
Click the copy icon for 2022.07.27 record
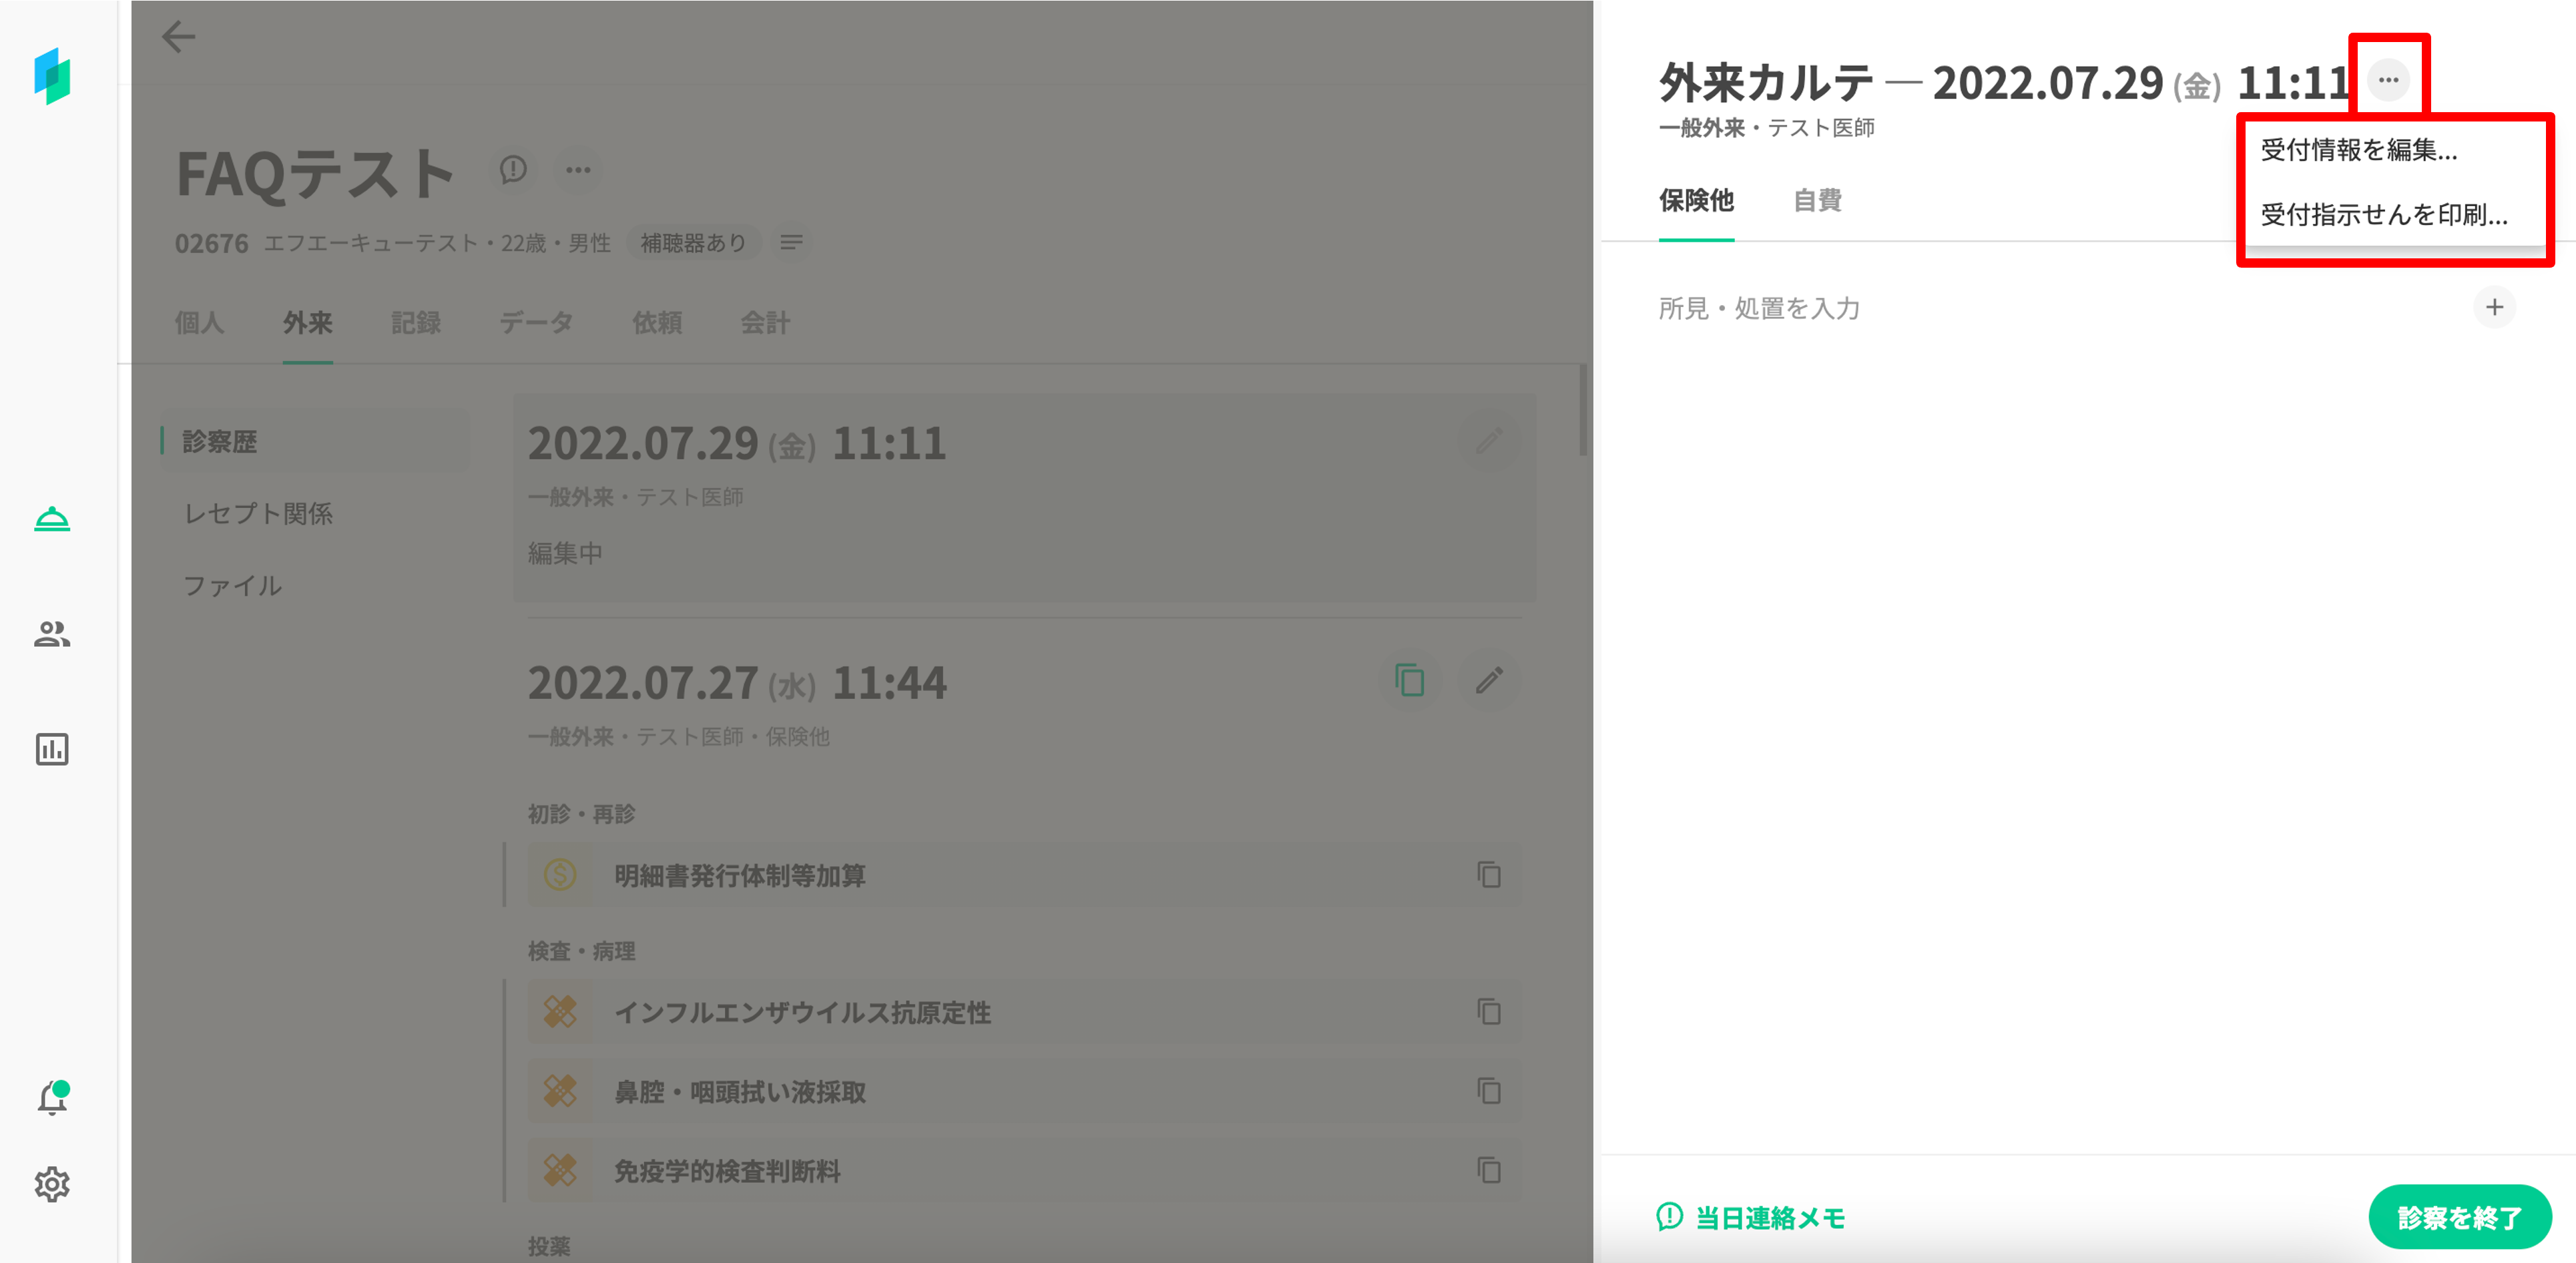(x=1409, y=681)
